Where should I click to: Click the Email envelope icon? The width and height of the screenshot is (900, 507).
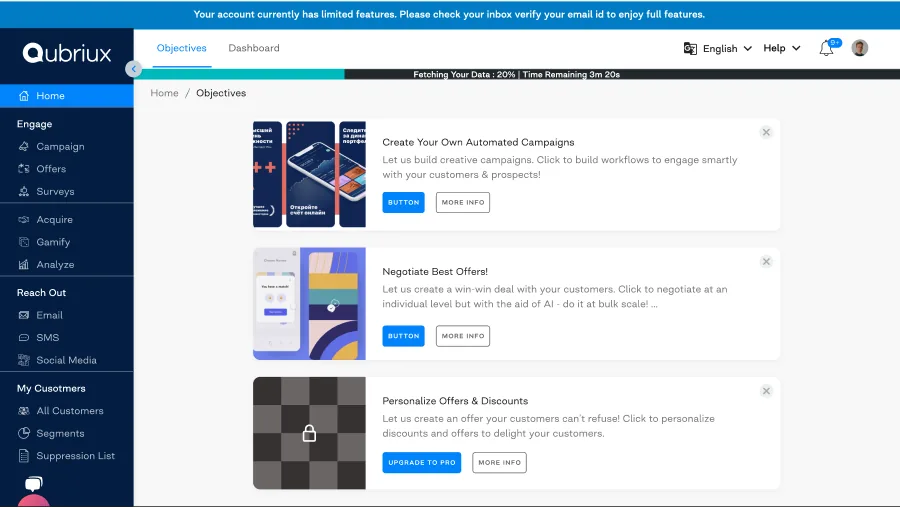[x=24, y=315]
